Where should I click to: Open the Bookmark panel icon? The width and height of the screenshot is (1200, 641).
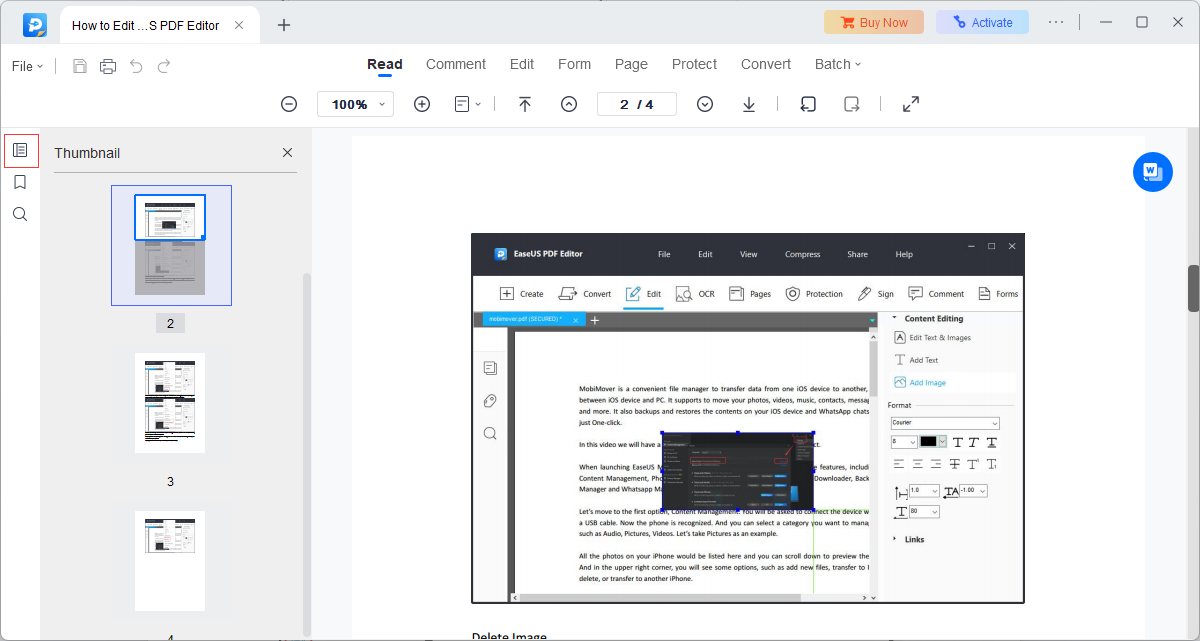(x=20, y=182)
